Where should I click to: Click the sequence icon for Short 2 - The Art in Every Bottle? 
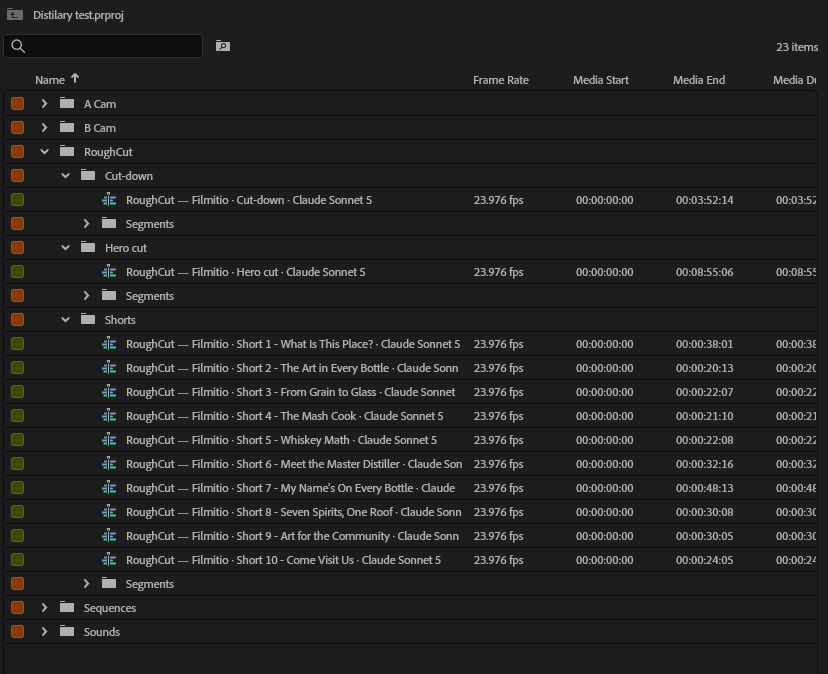coord(109,368)
